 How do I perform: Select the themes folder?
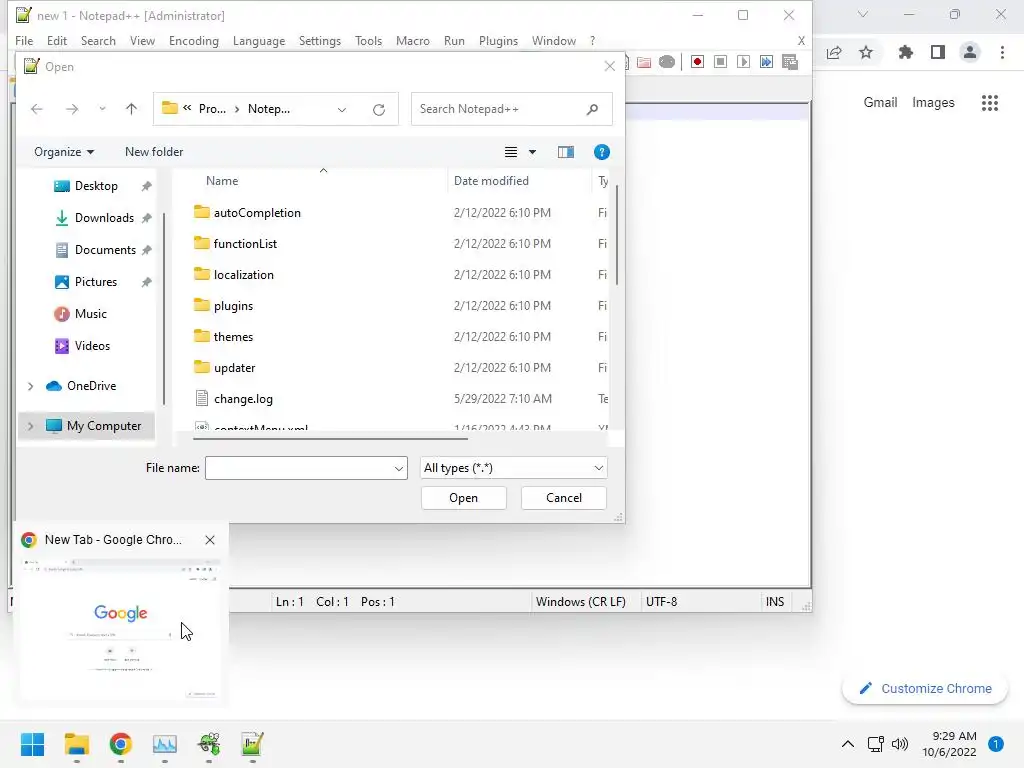(x=233, y=337)
